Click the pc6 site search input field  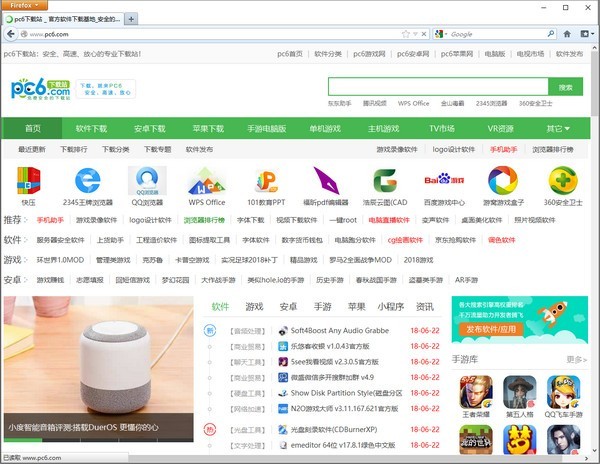(438, 87)
